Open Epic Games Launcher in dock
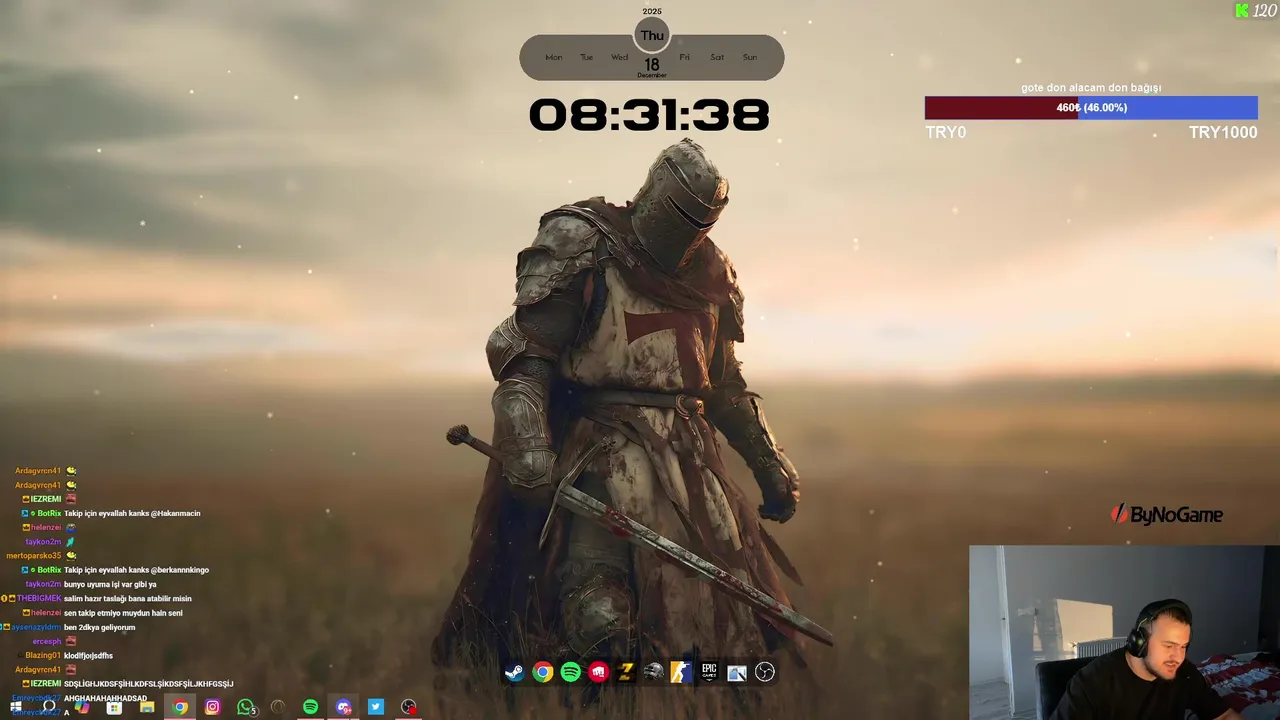 [x=709, y=672]
